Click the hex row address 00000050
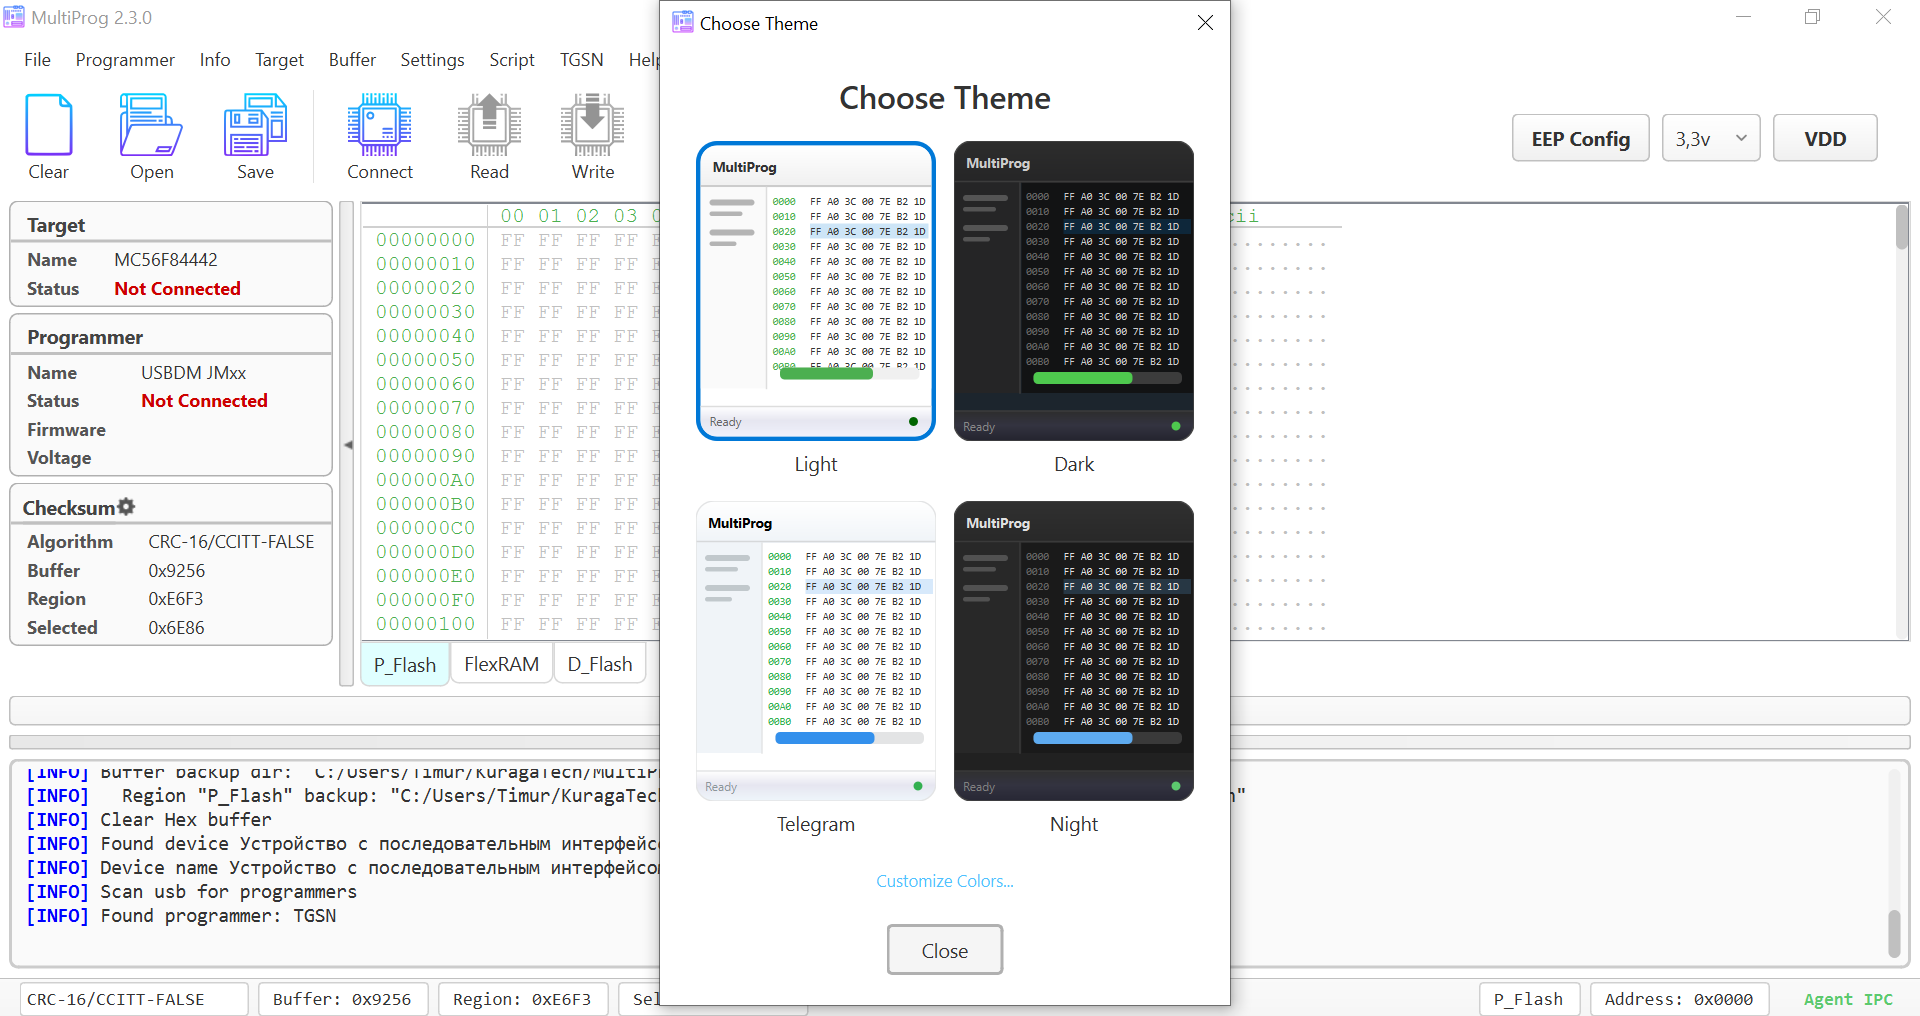Viewport: 1920px width, 1016px height. 426,360
